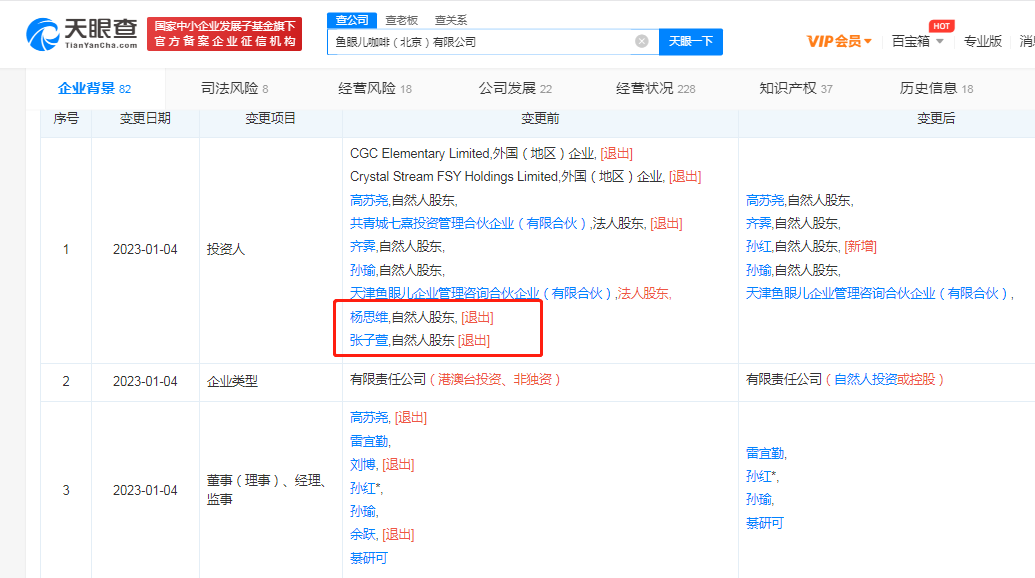
Task: Click the HOT badge above 百宝箱
Action: click(941, 26)
